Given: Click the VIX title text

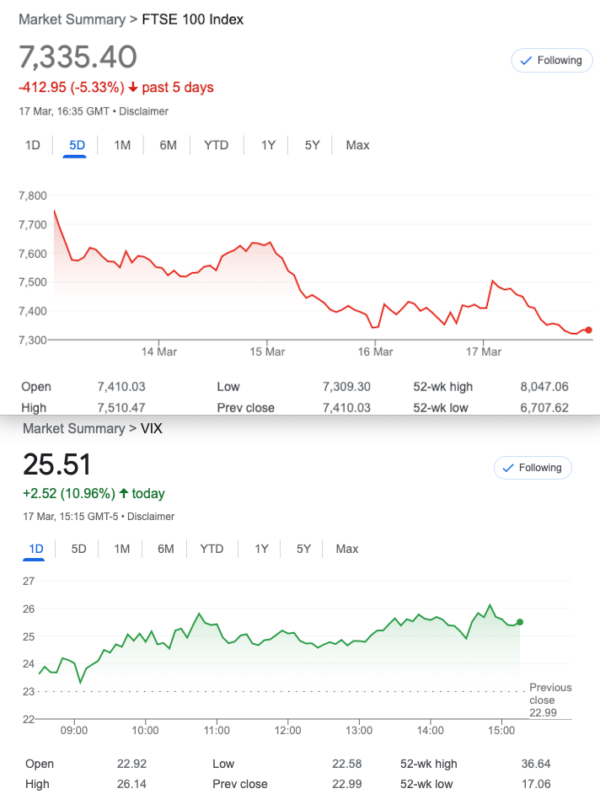Looking at the screenshot, I should point(151,428).
